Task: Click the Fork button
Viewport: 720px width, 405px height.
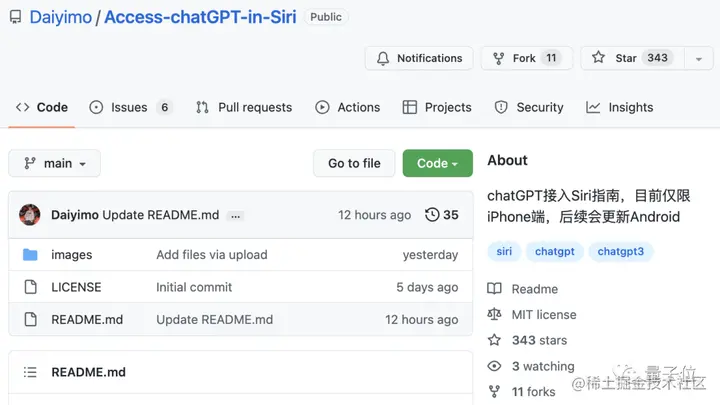Action: pos(527,58)
